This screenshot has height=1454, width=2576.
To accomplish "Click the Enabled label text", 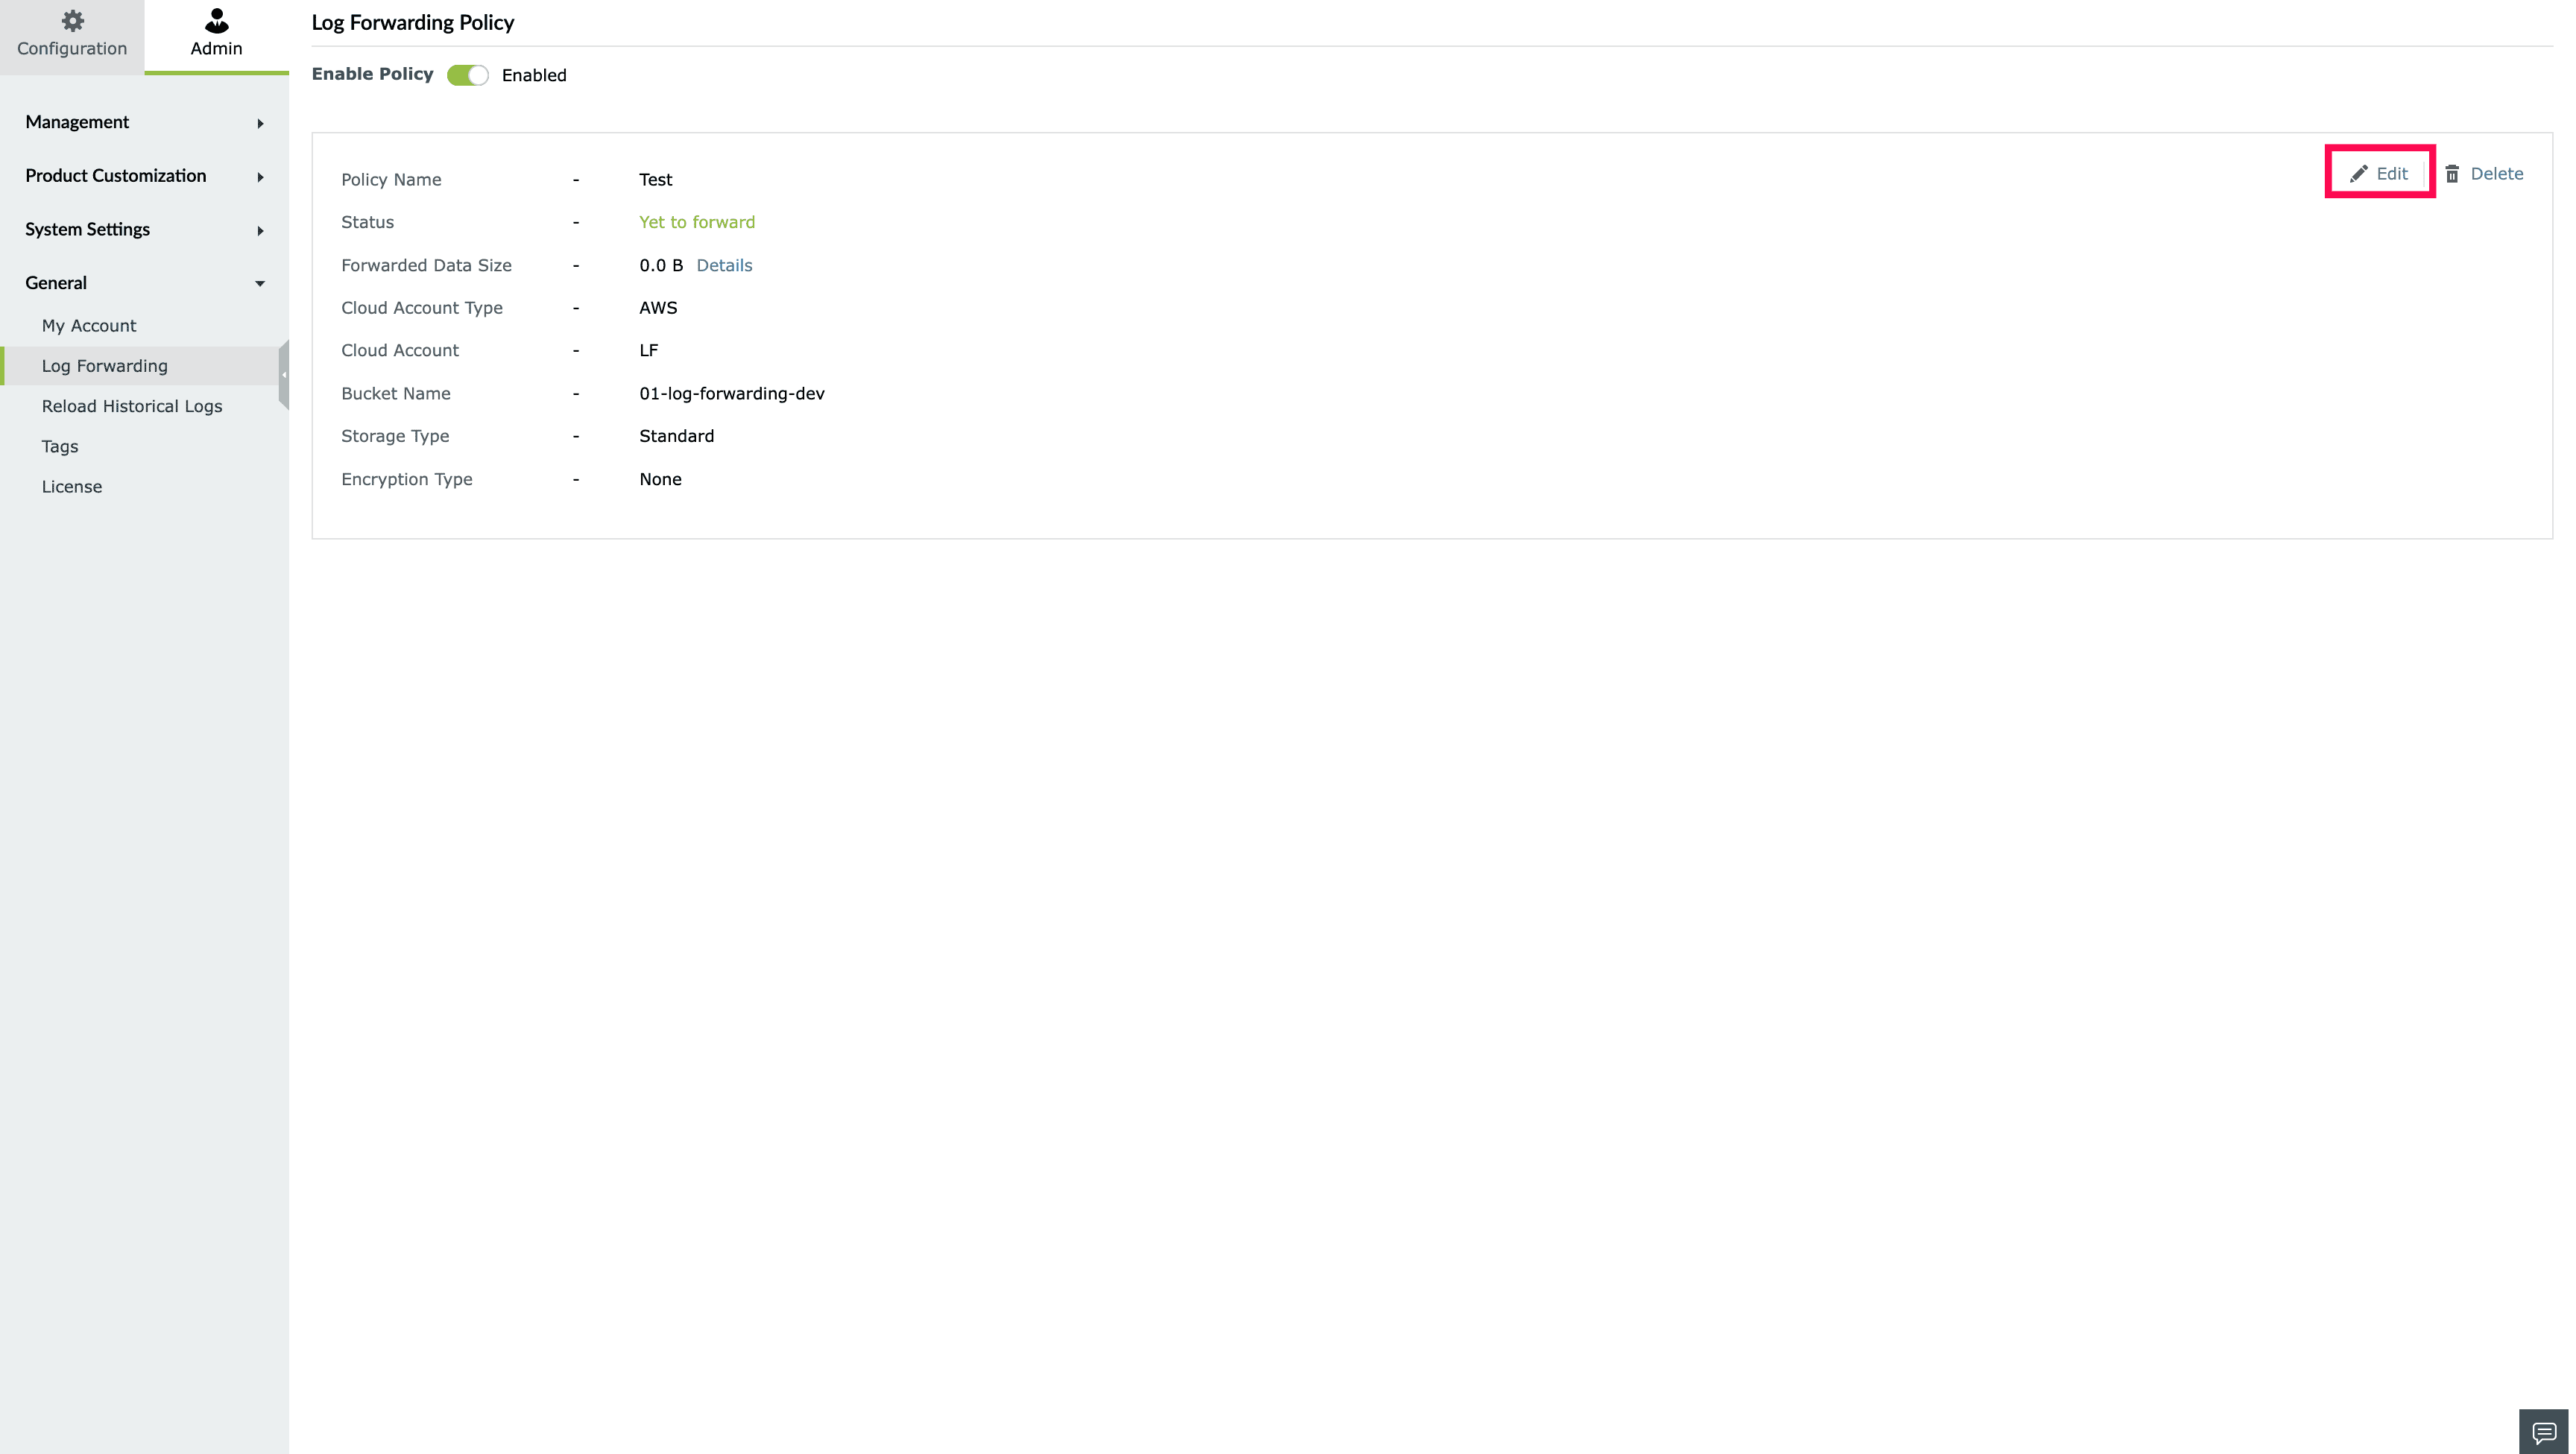I will coord(534,75).
